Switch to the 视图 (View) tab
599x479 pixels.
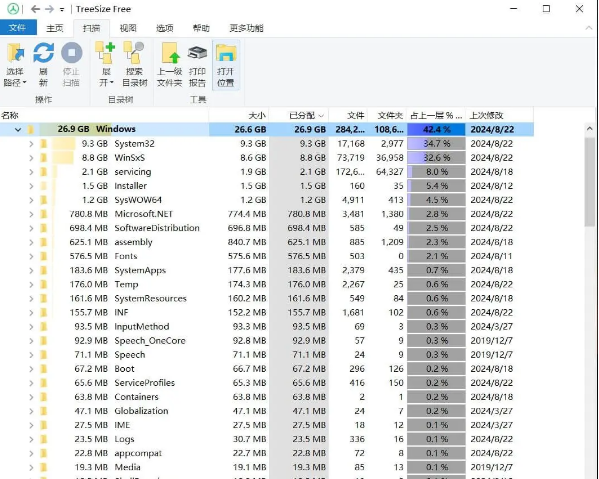(x=128, y=28)
